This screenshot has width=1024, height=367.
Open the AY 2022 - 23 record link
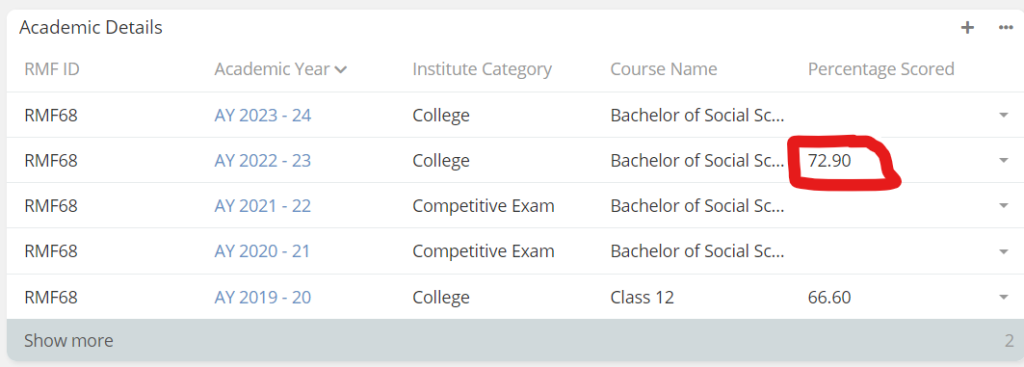(263, 161)
